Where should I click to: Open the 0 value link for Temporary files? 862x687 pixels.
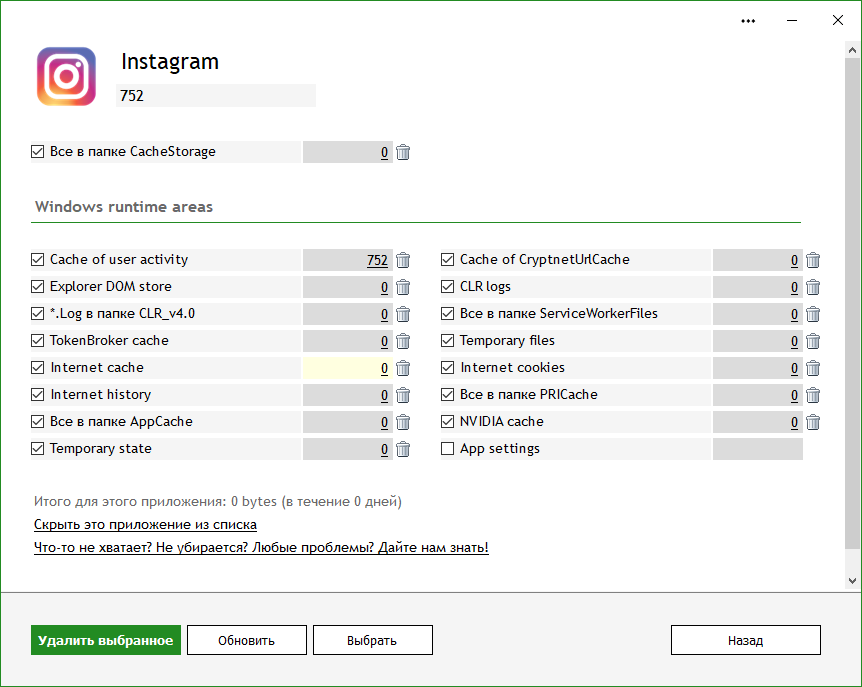tap(794, 341)
